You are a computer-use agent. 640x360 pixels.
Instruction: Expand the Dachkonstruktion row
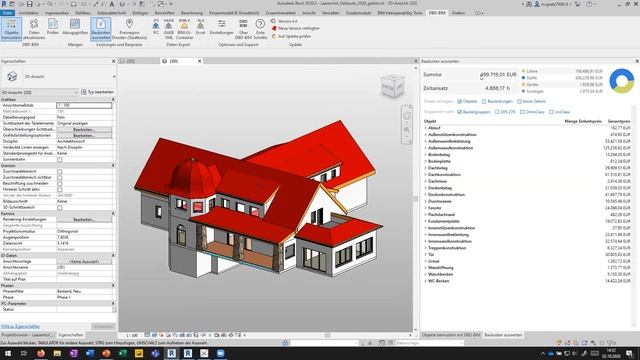point(425,174)
